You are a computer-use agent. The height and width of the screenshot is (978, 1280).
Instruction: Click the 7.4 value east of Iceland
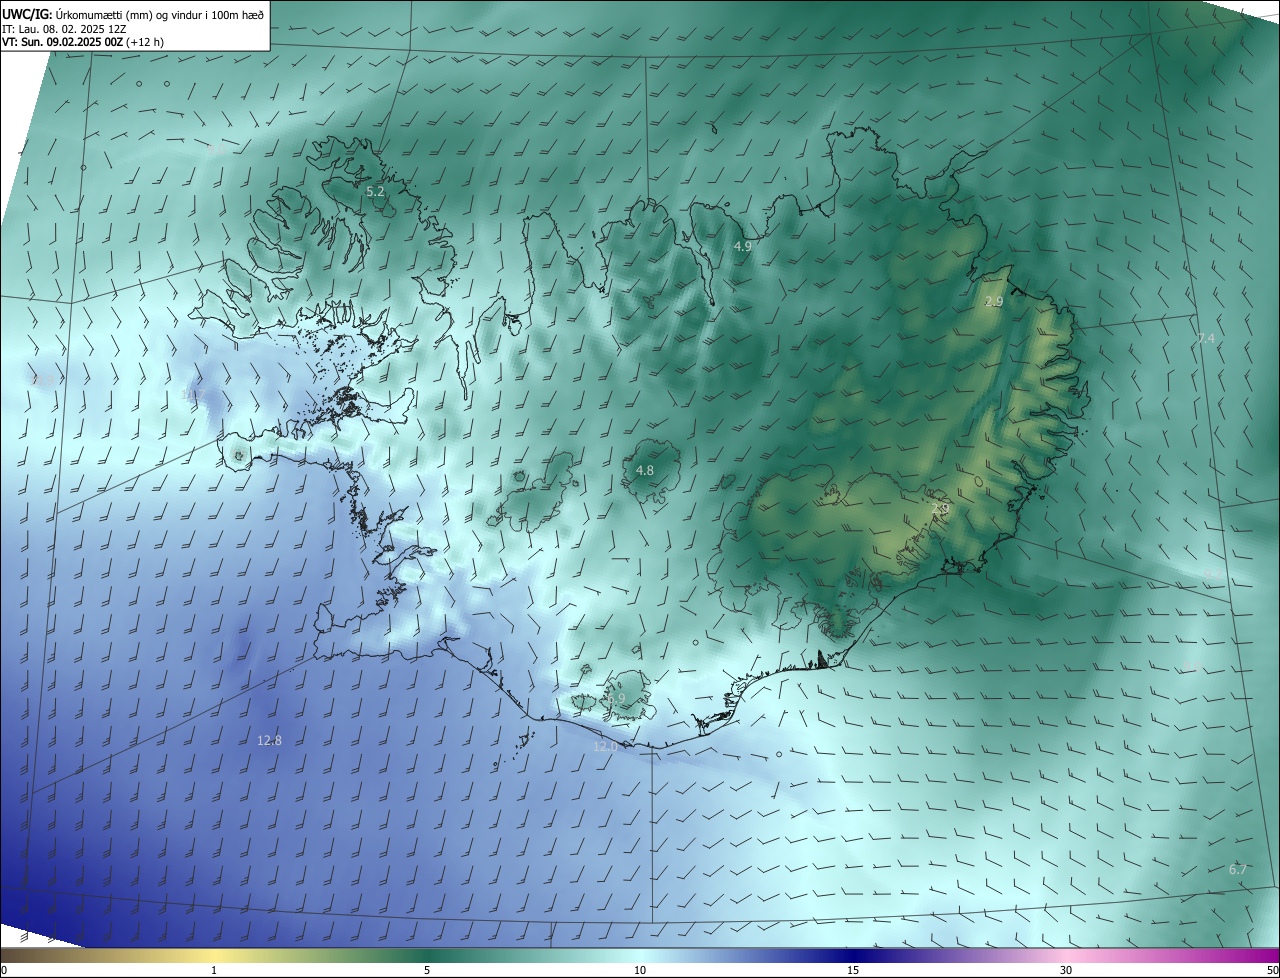pyautogui.click(x=1206, y=339)
